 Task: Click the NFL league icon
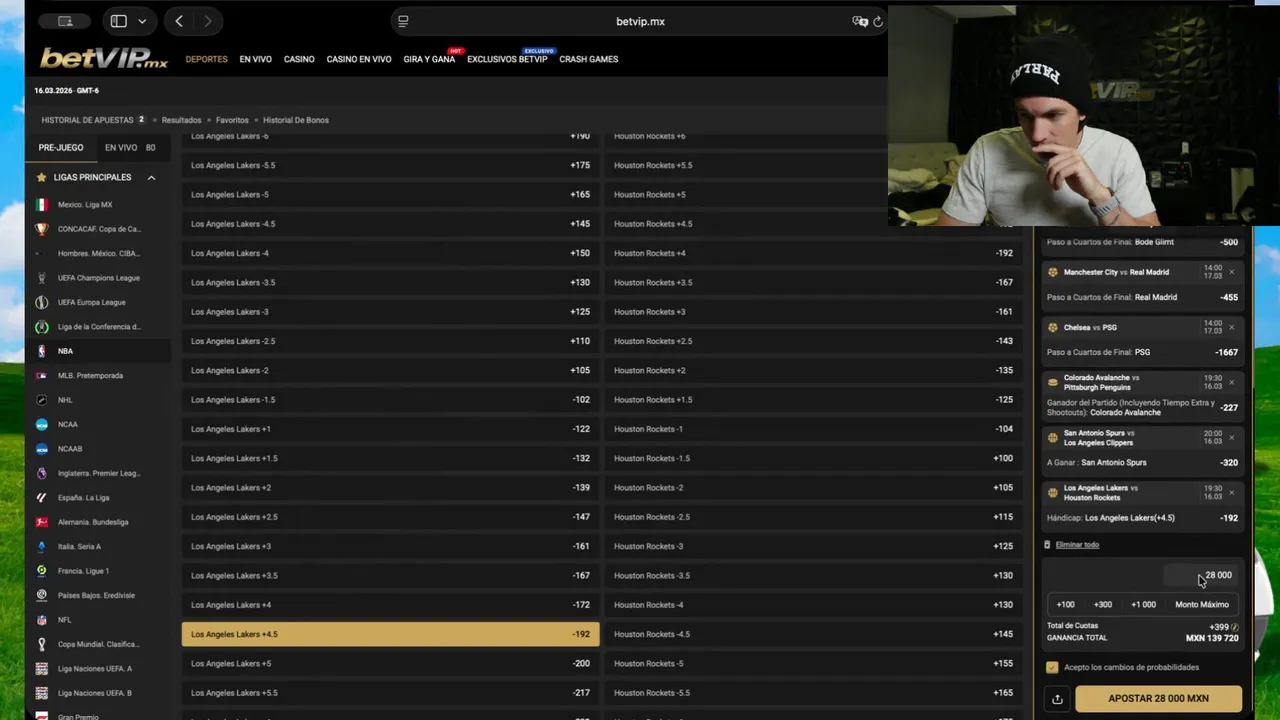pyautogui.click(x=41, y=620)
